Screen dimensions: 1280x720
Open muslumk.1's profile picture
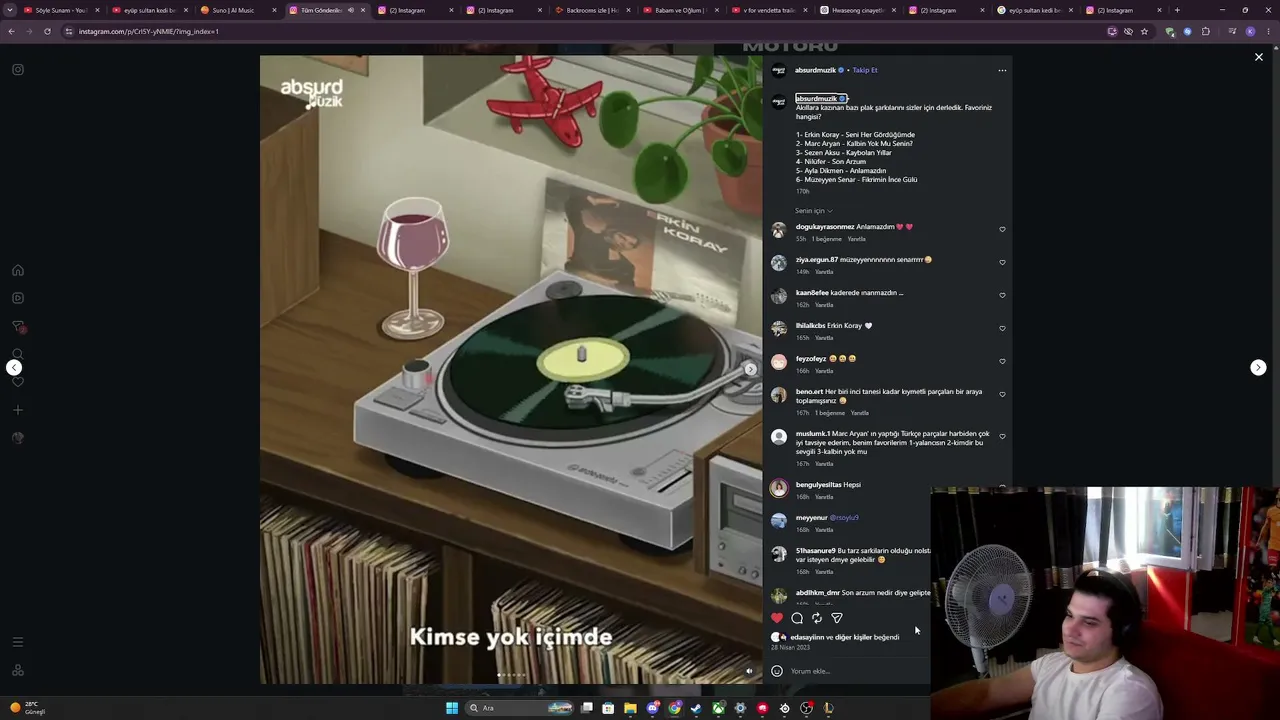click(x=779, y=437)
